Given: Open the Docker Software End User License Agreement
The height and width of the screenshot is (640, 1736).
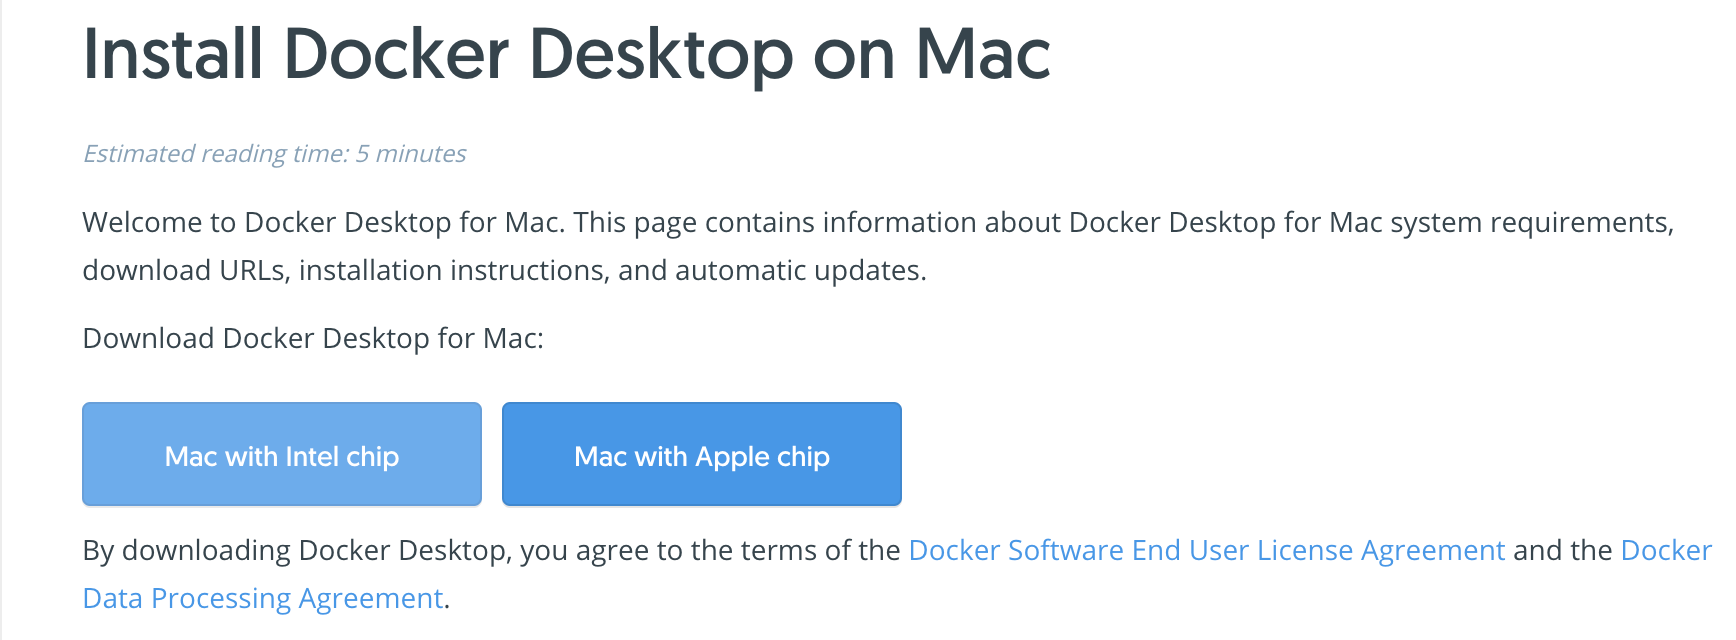Looking at the screenshot, I should tap(1205, 550).
